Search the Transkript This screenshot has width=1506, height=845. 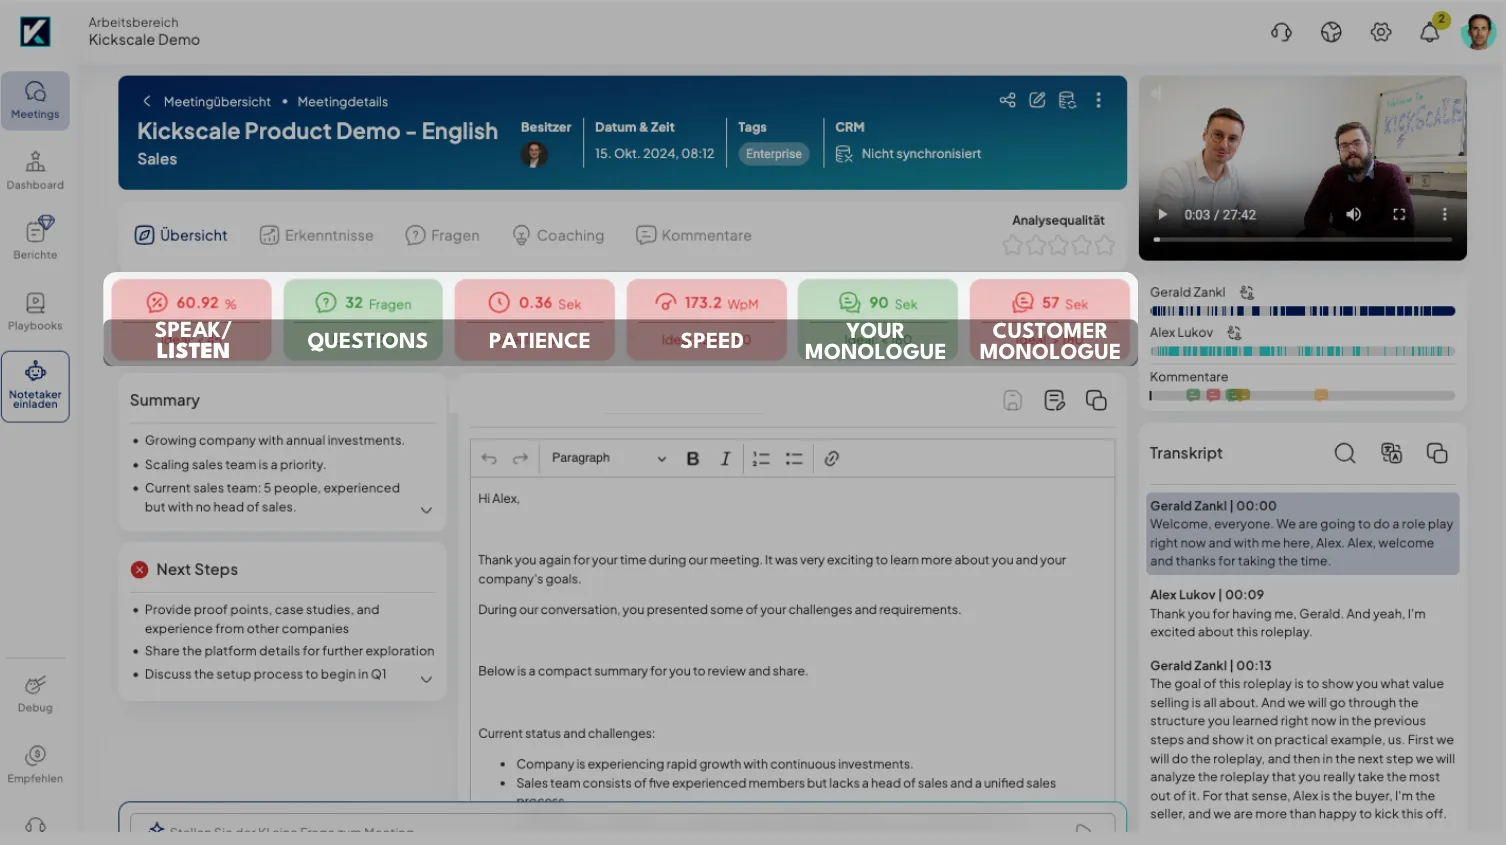pyautogui.click(x=1345, y=453)
